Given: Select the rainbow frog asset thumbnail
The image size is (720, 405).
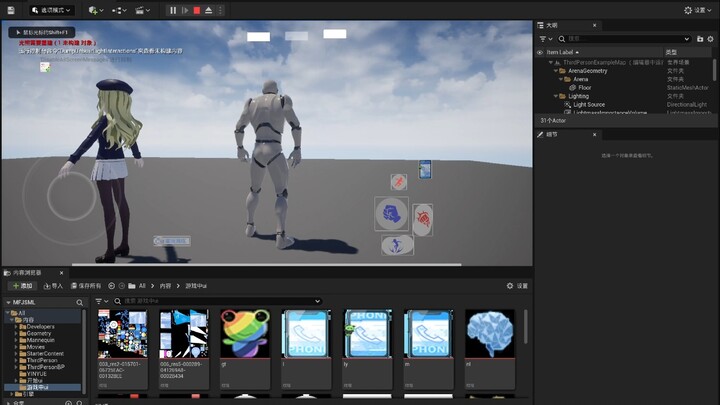Looking at the screenshot, I should [x=245, y=334].
